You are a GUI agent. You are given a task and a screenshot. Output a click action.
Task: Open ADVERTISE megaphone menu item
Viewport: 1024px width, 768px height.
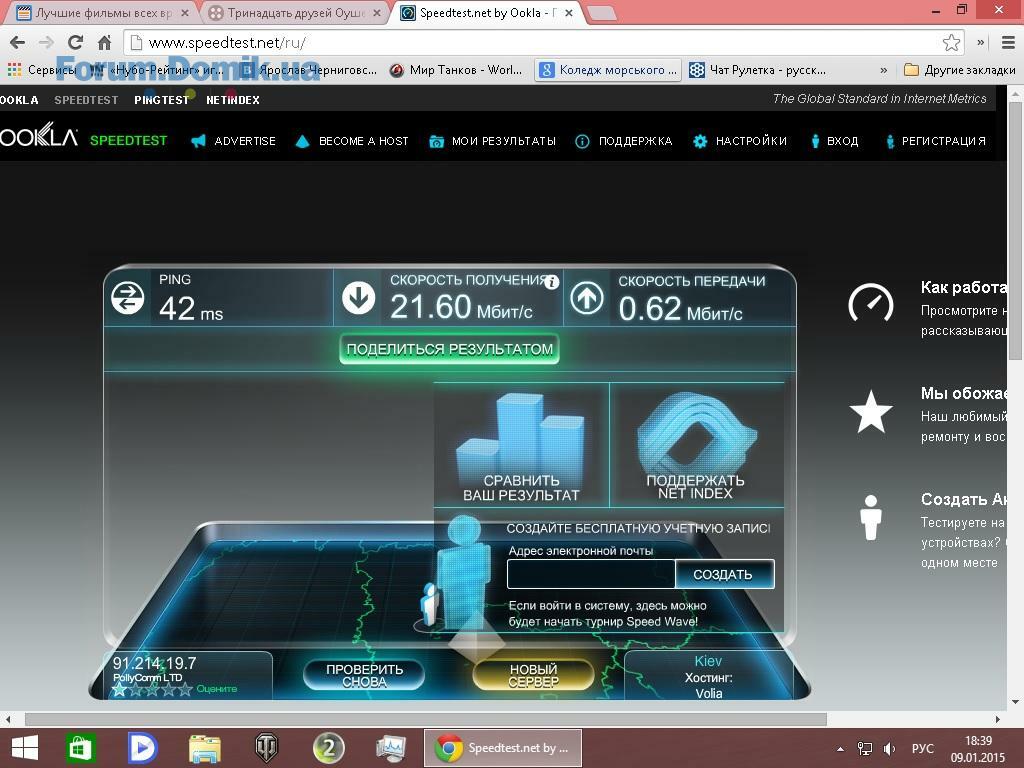[233, 141]
